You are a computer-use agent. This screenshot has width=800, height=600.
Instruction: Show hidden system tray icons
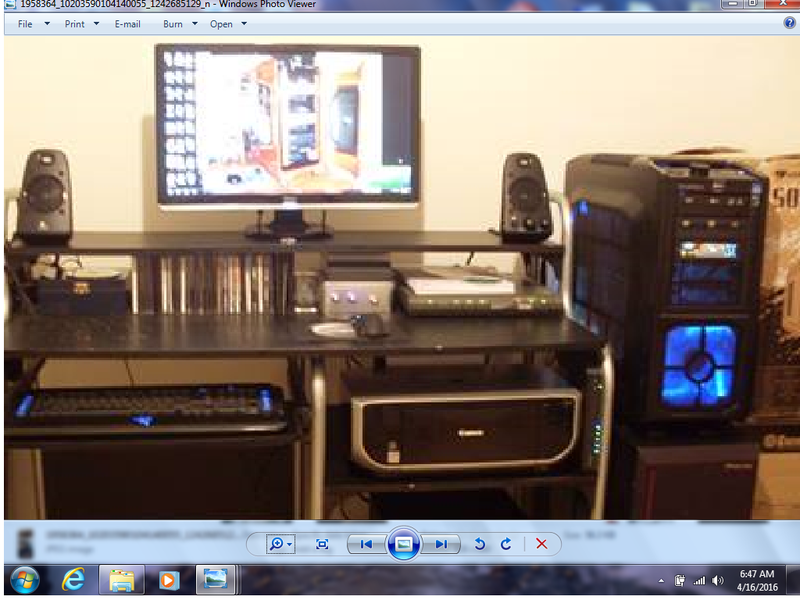661,581
